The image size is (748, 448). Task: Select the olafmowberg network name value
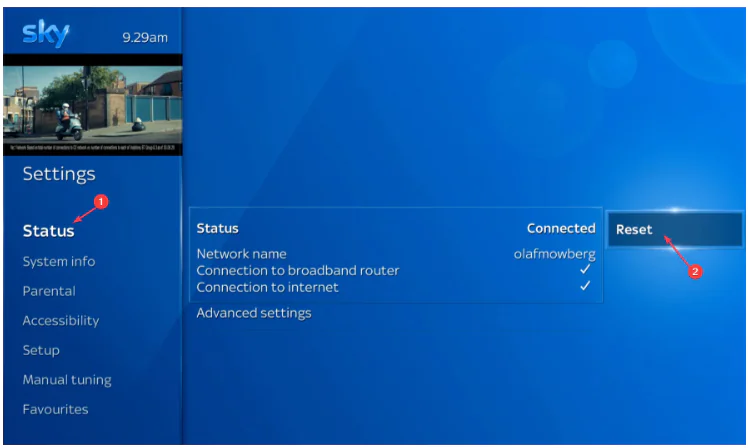pyautogui.click(x=554, y=254)
